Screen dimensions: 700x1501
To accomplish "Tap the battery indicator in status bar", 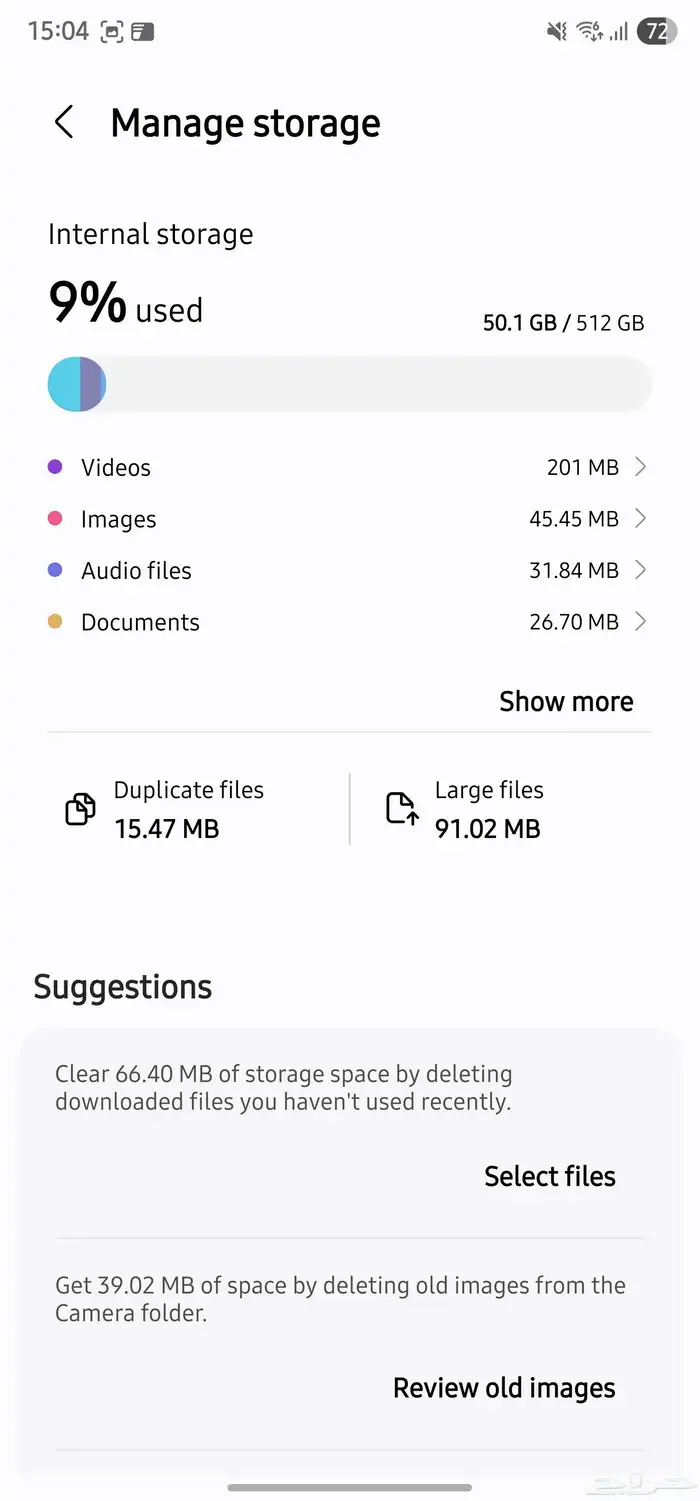I will tap(656, 32).
